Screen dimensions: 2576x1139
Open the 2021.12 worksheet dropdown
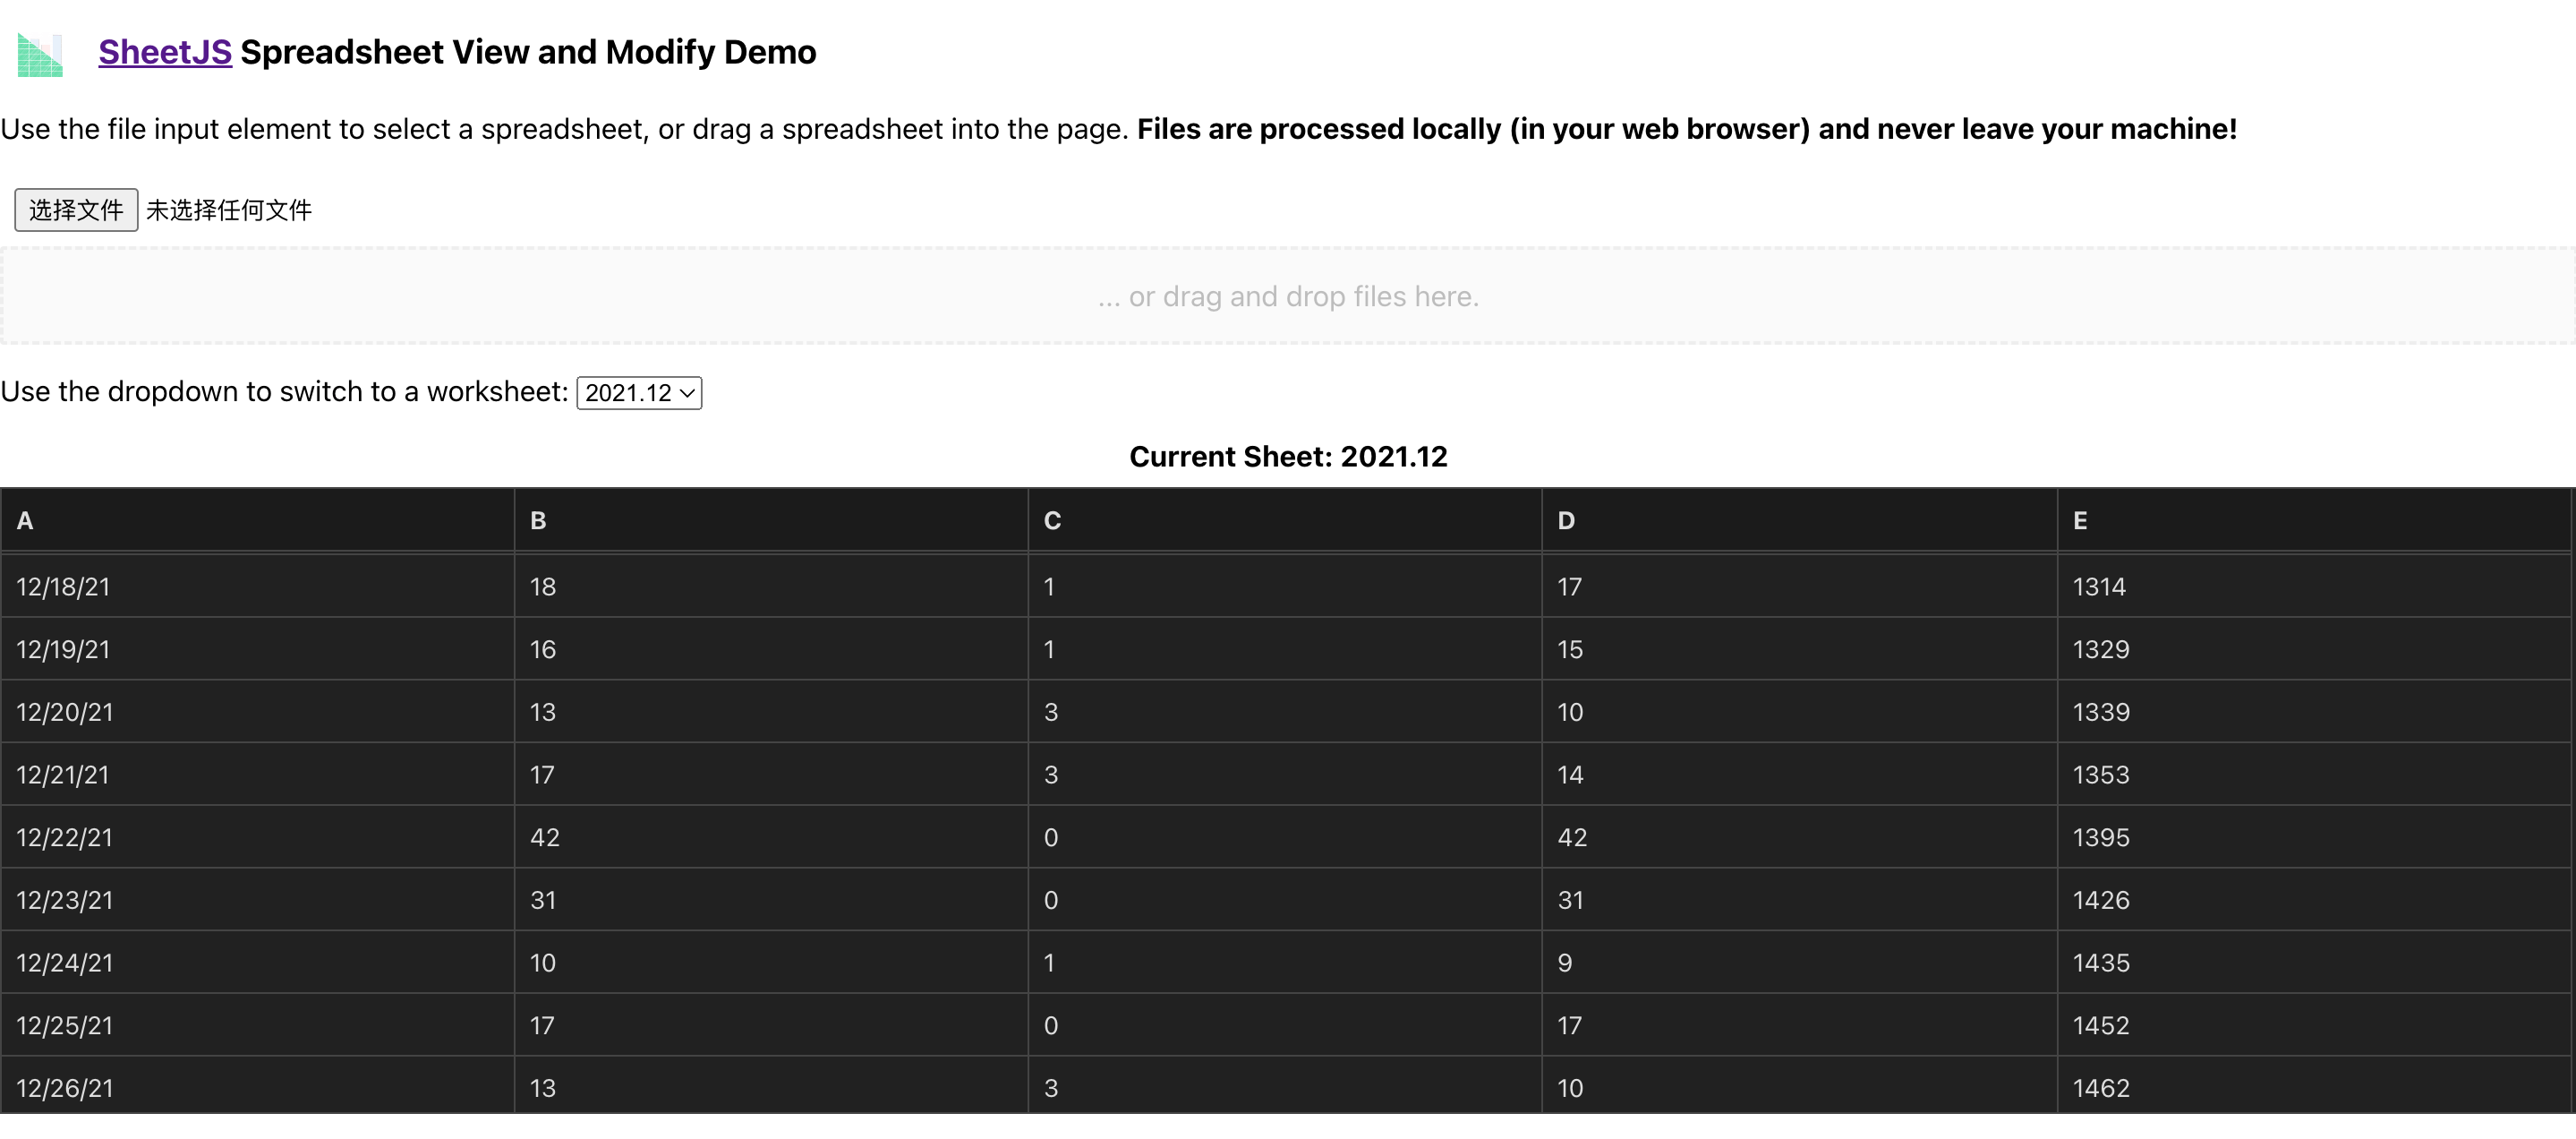[639, 393]
